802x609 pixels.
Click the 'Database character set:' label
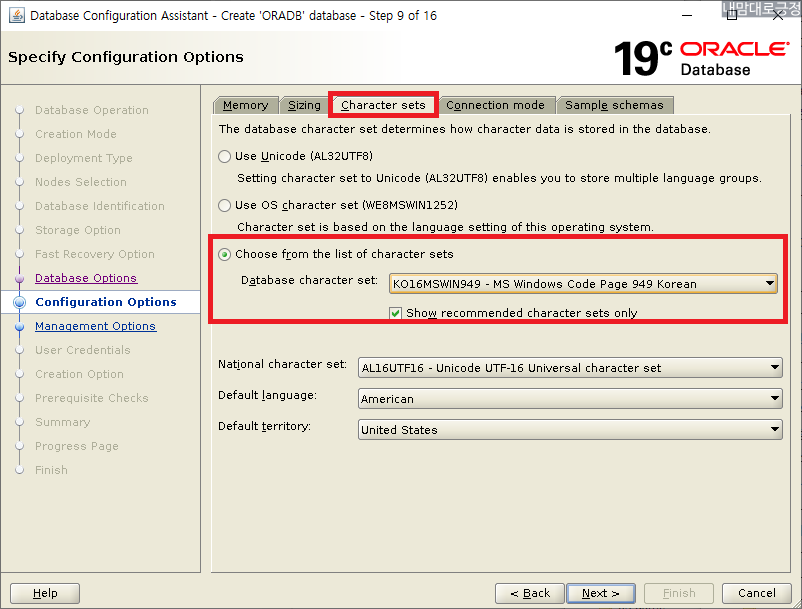(x=309, y=280)
